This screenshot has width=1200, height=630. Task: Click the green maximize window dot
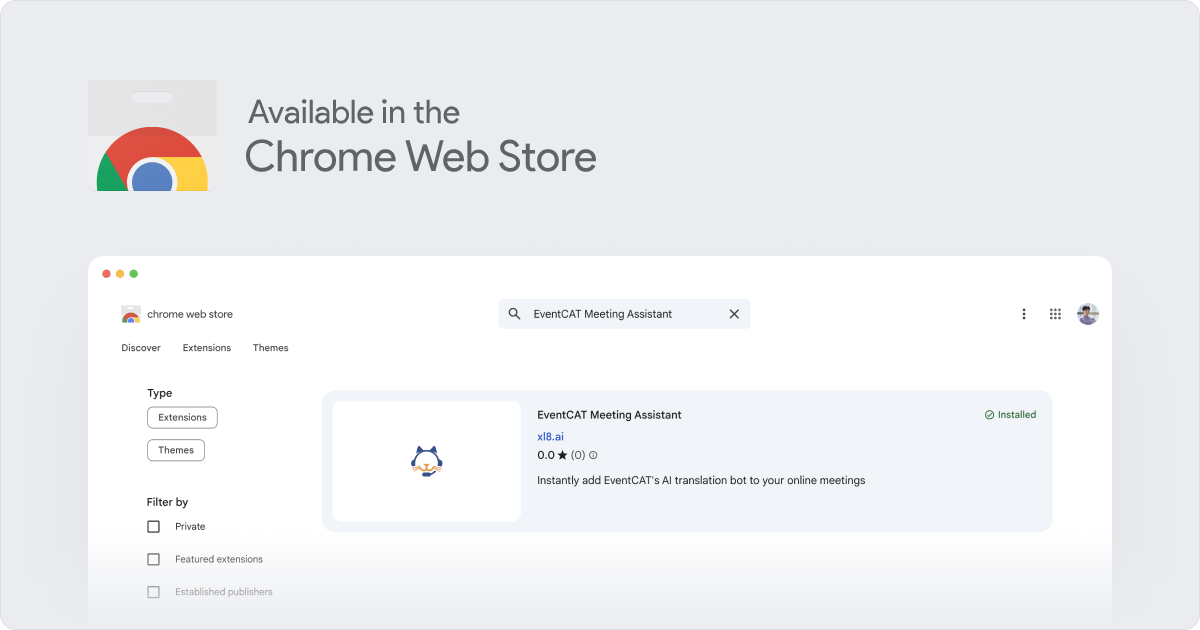click(x=134, y=274)
